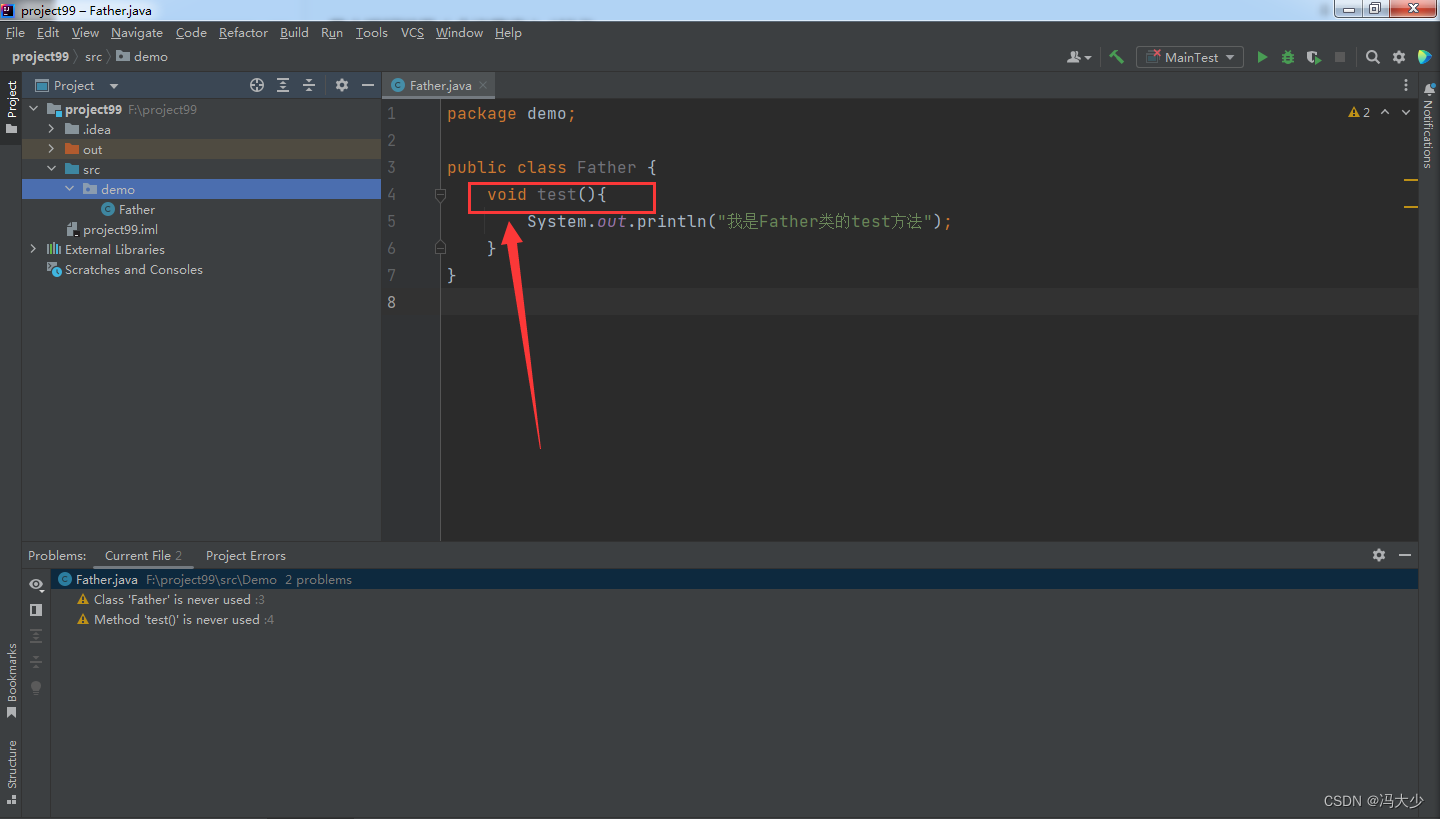The height and width of the screenshot is (819, 1440).
Task: Open the Edit menu
Action: pyautogui.click(x=48, y=33)
